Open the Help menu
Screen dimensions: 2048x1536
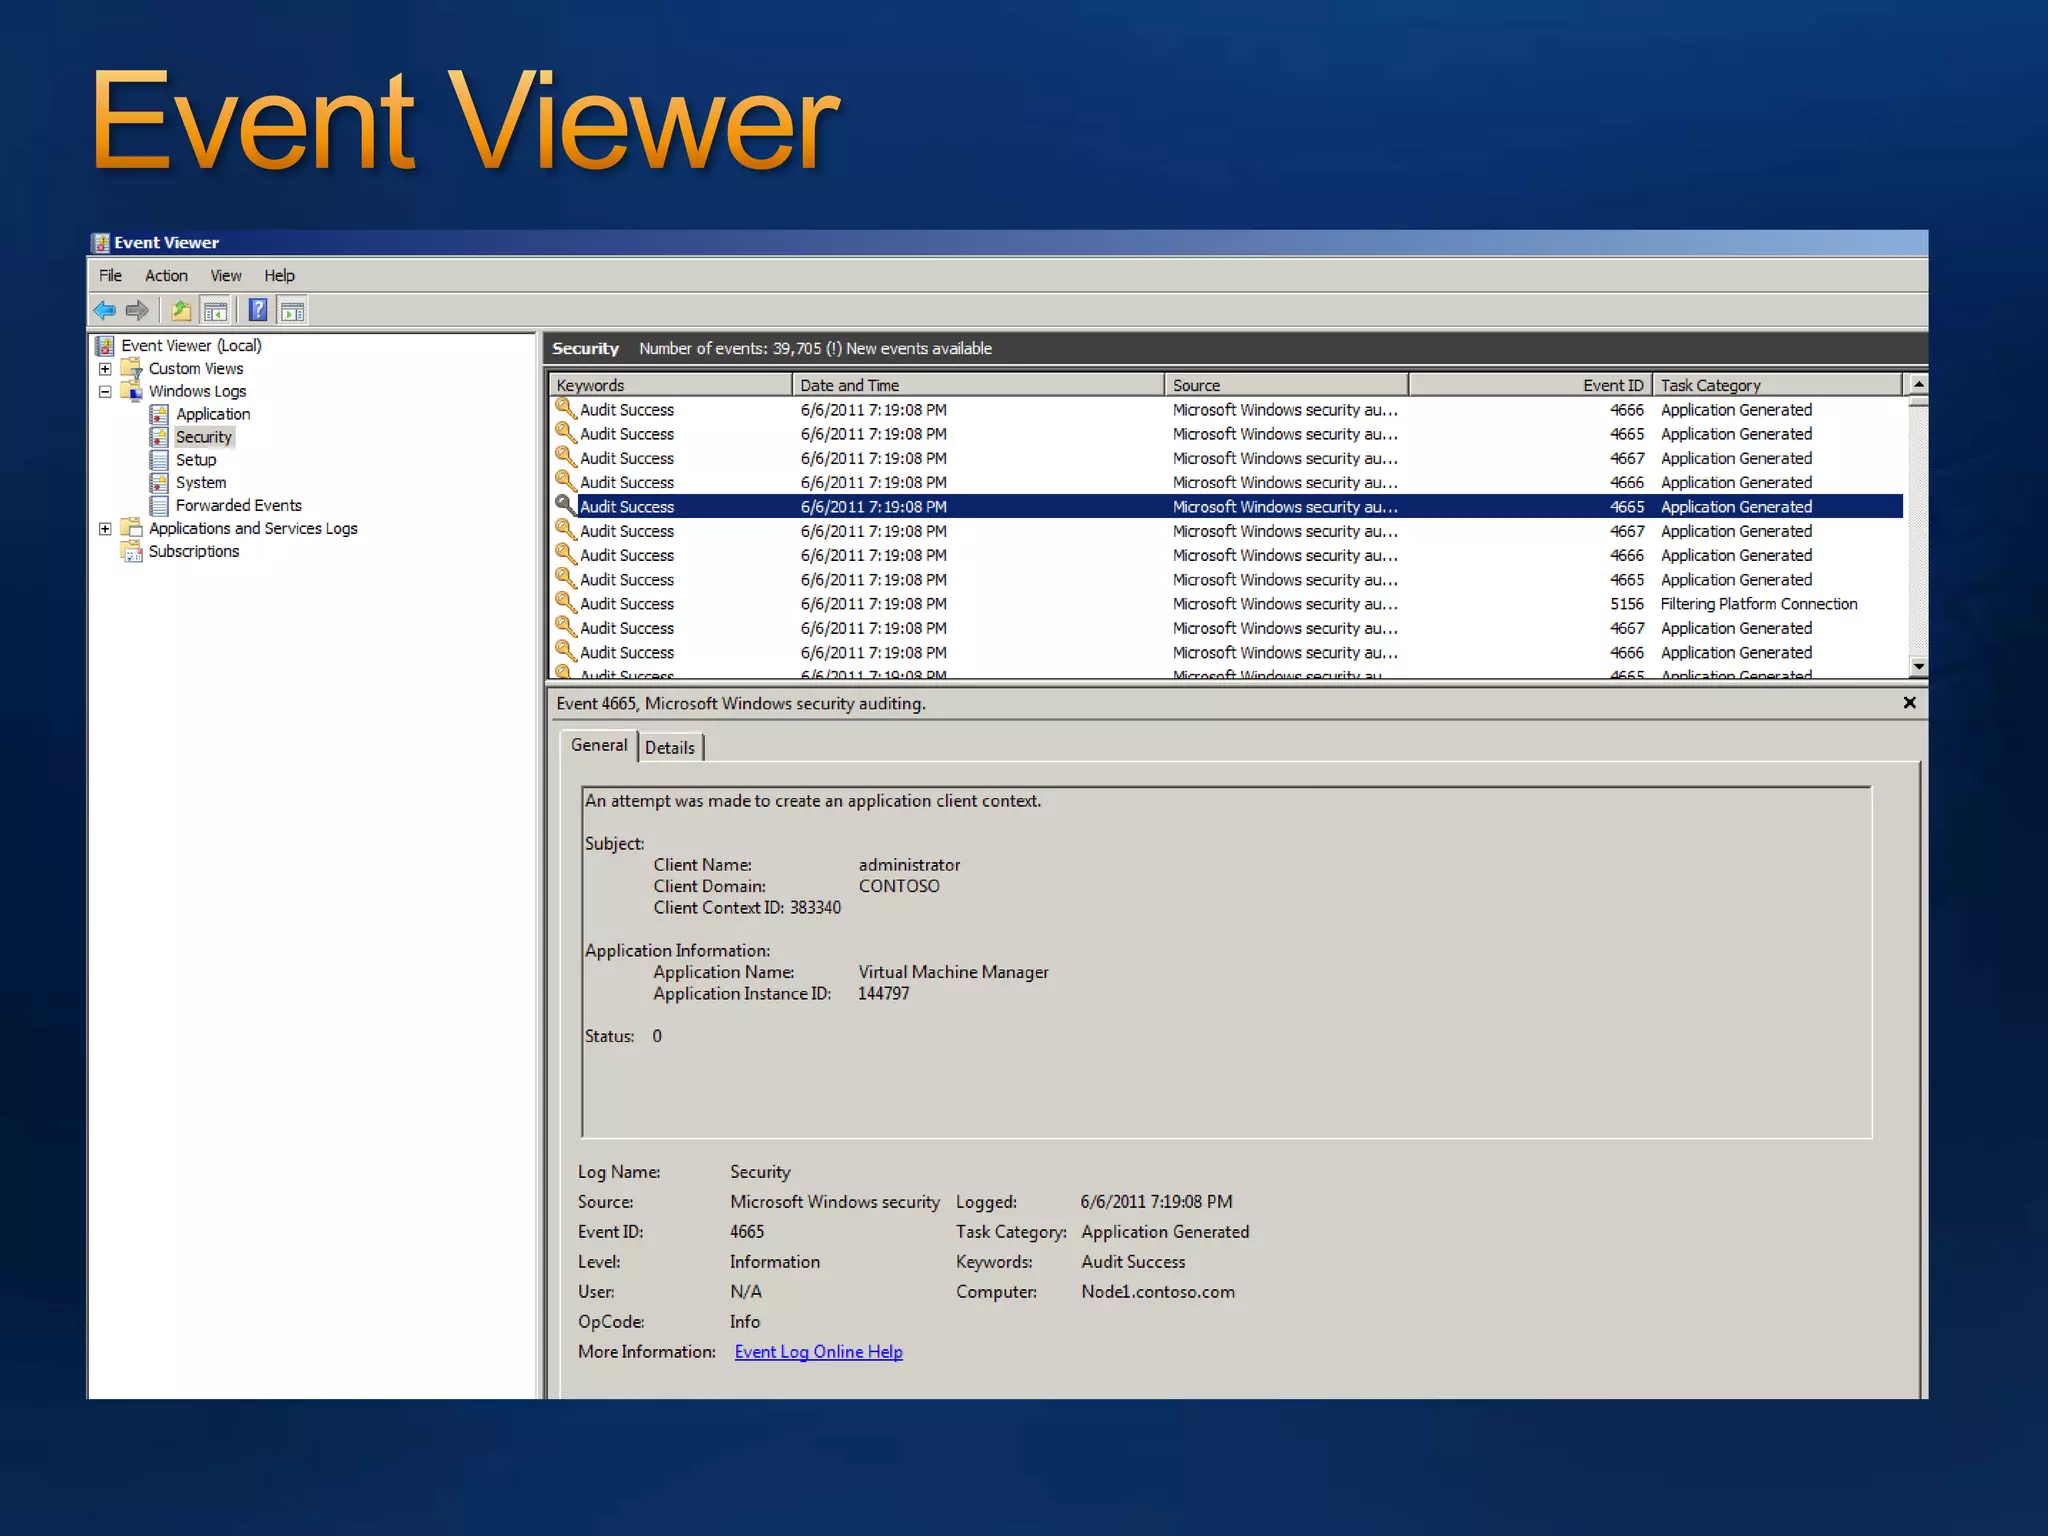(279, 276)
